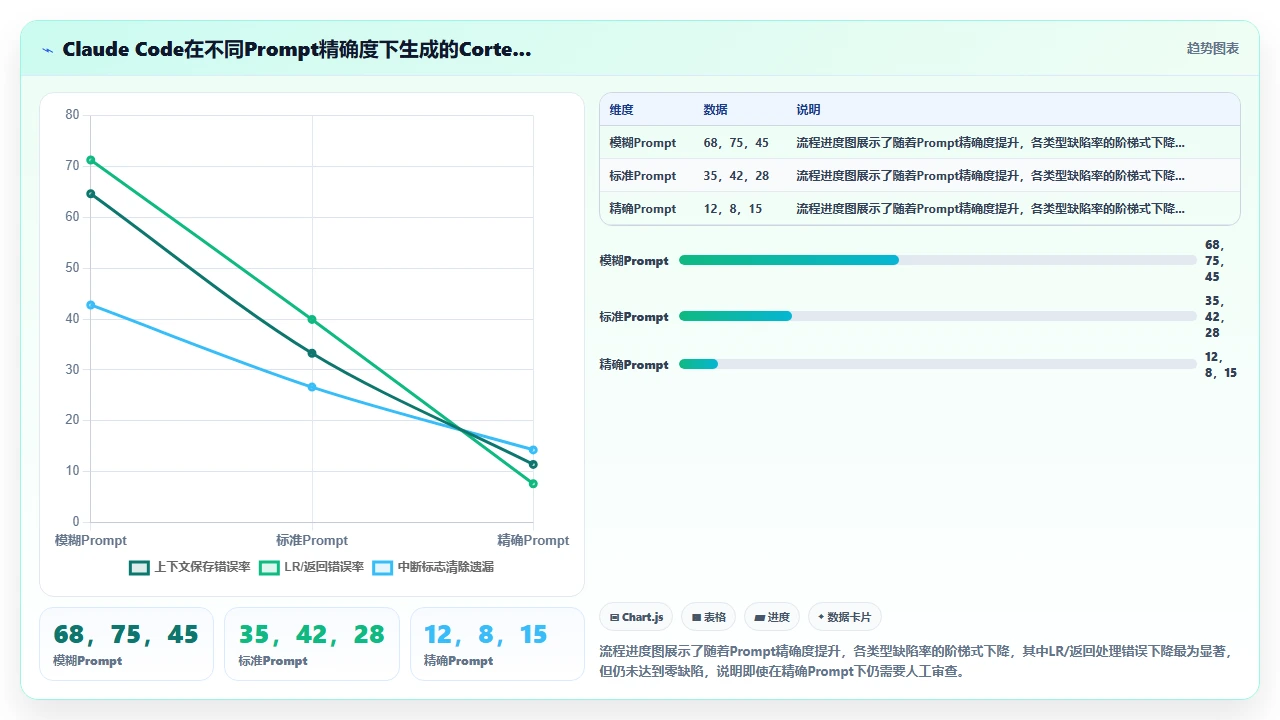Click the 模糊Prompt label beside its progress bar
The image size is (1280, 720).
click(634, 261)
